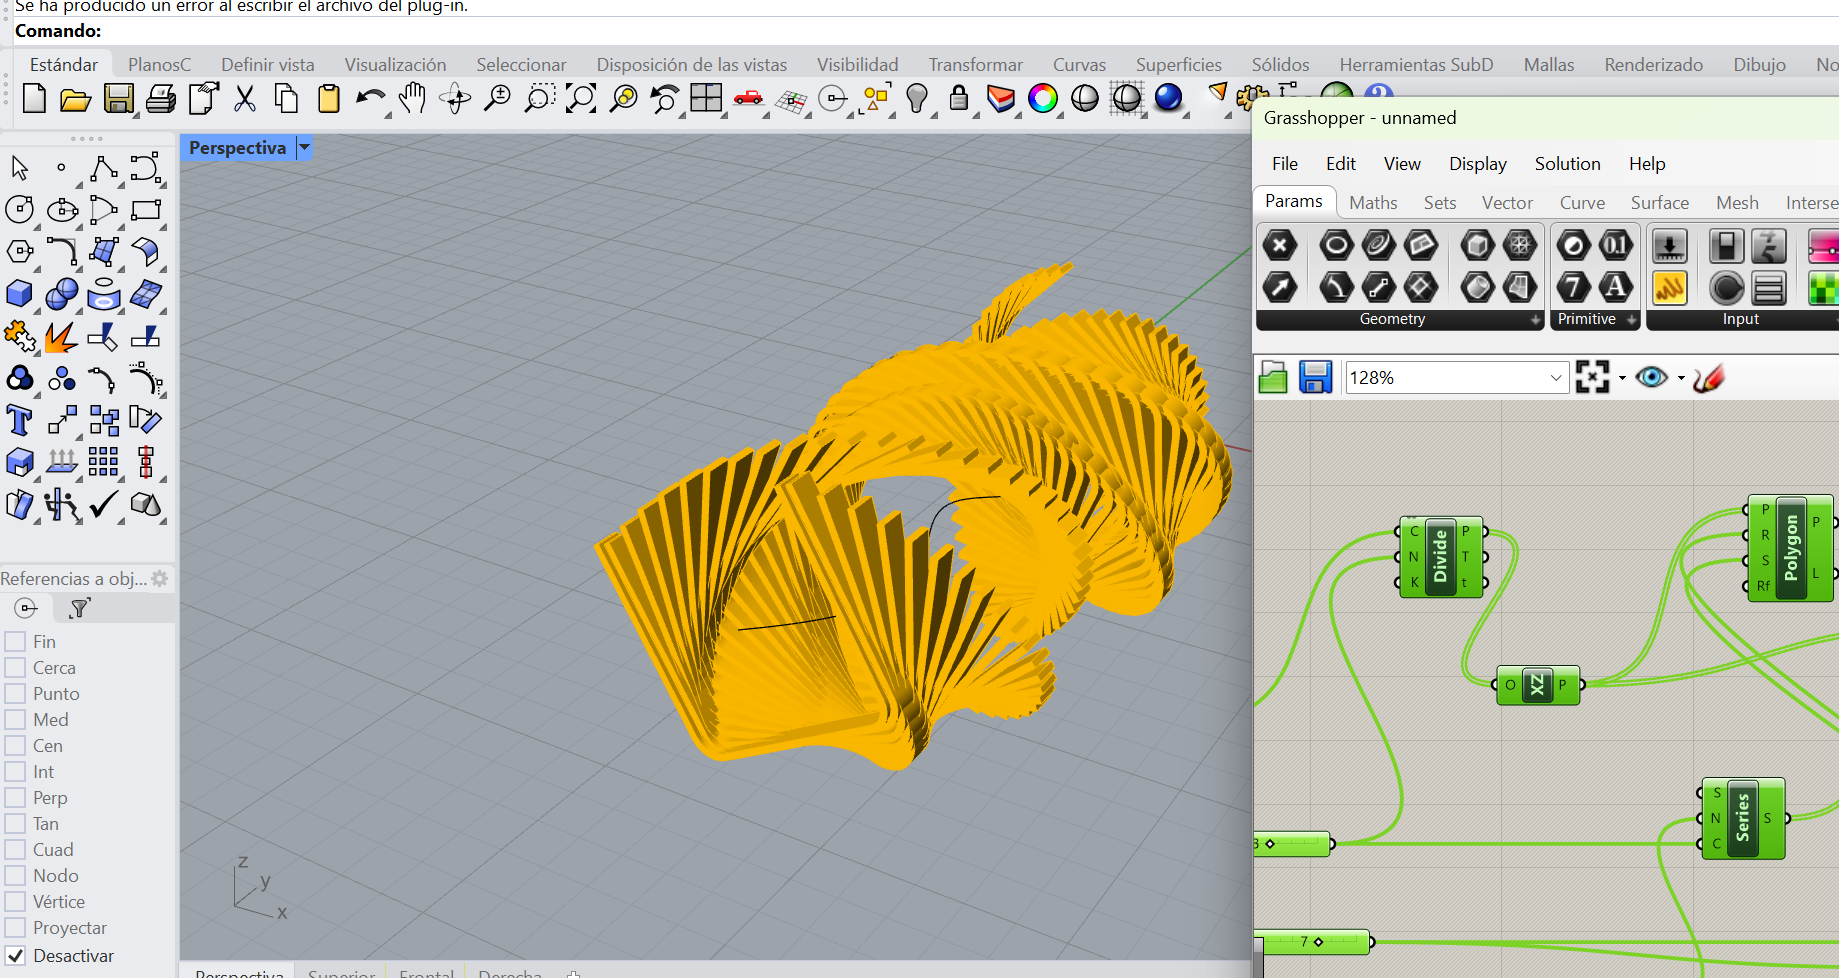
Task: Click the Grasshopper save document icon
Action: pos(1315,378)
